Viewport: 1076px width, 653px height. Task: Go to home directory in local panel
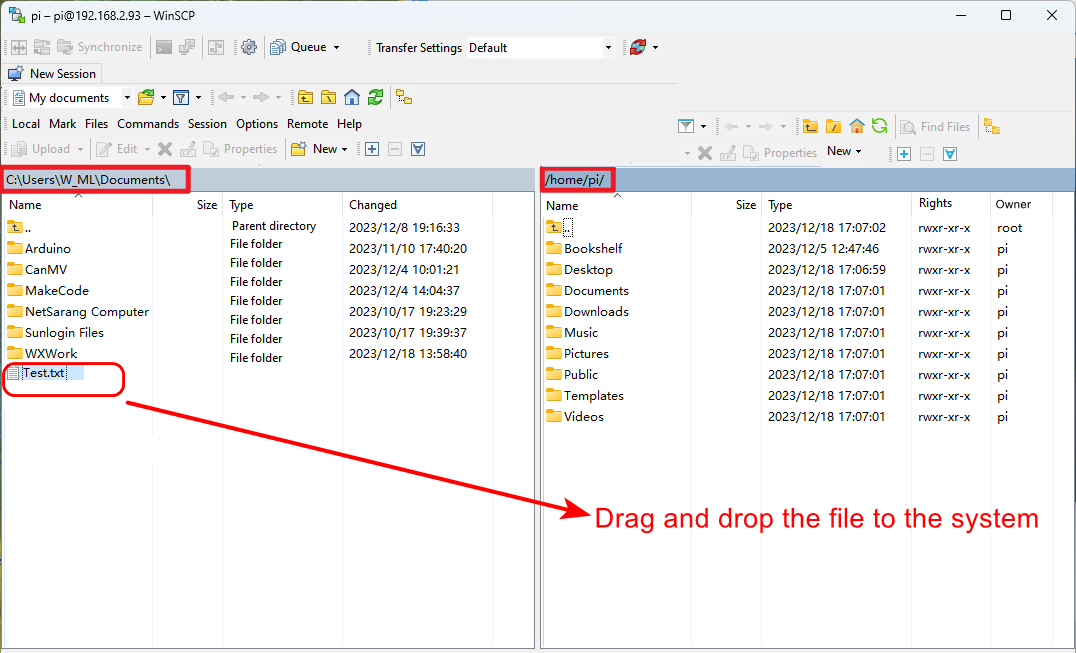click(x=352, y=97)
